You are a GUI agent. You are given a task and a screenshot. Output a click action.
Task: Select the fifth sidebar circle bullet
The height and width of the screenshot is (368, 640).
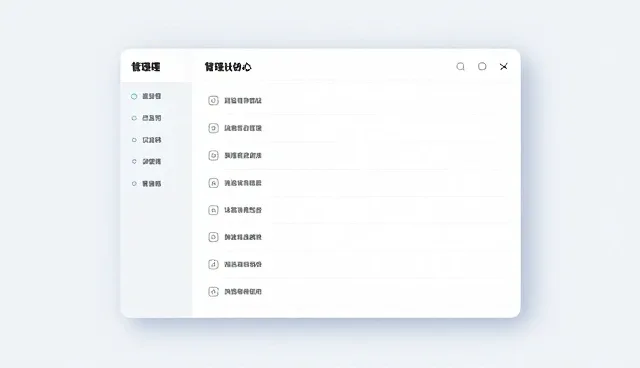click(x=134, y=184)
